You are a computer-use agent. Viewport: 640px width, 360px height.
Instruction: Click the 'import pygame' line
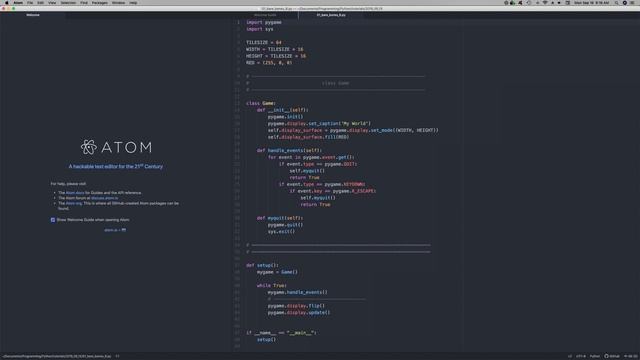point(264,22)
